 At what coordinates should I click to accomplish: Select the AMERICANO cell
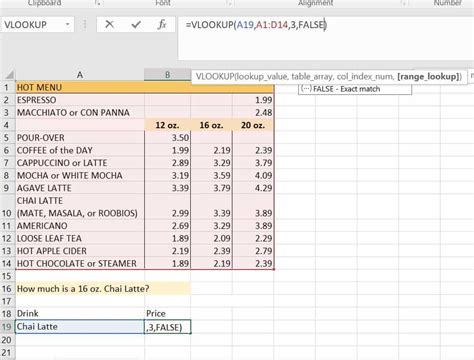80,226
